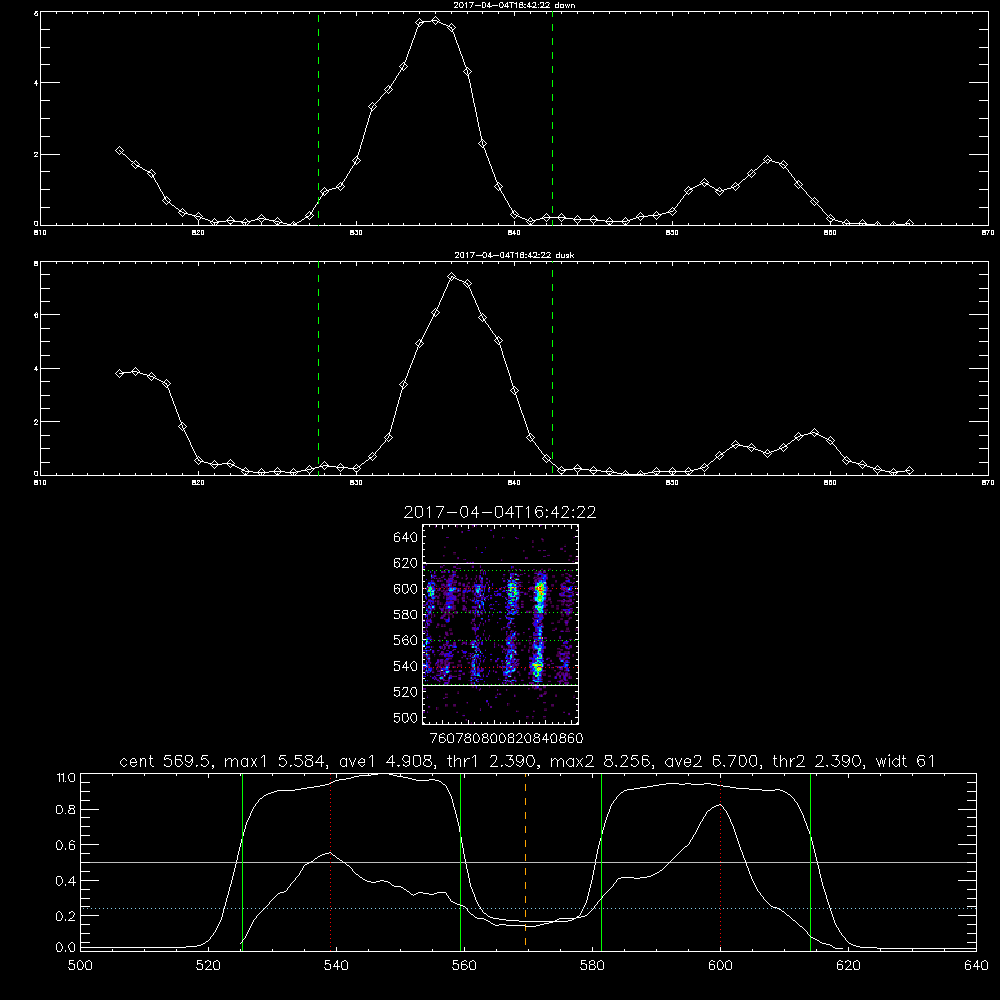
Task: Click the green boundary line near 525 in bottom plot
Action: coord(242,861)
